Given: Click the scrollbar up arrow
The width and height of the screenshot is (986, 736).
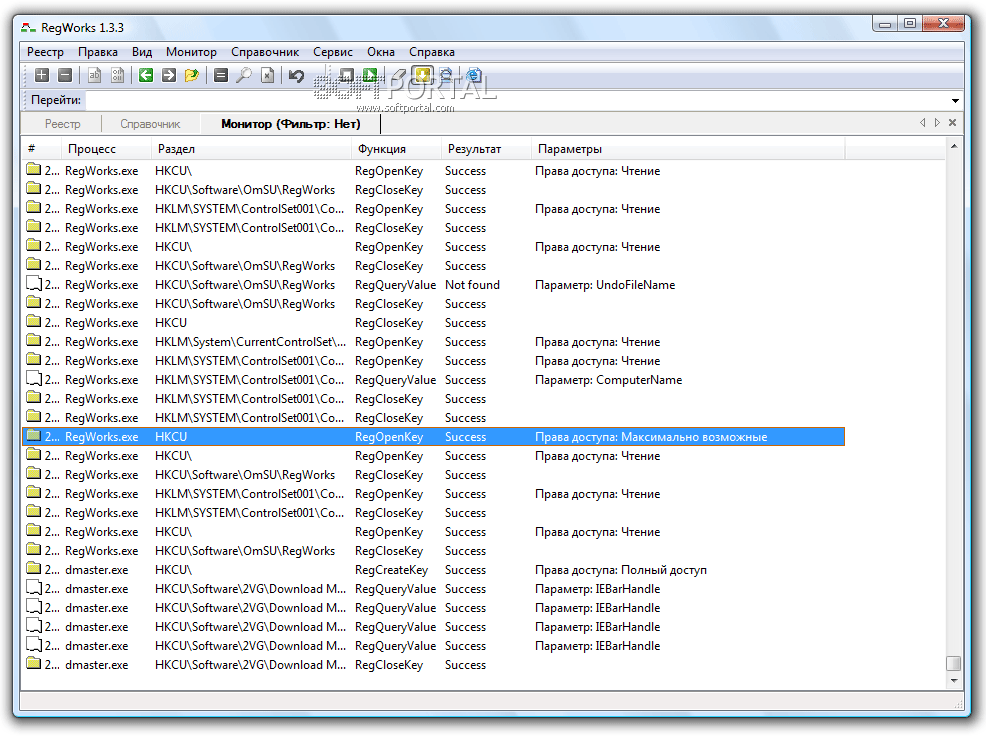Looking at the screenshot, I should [x=954, y=146].
